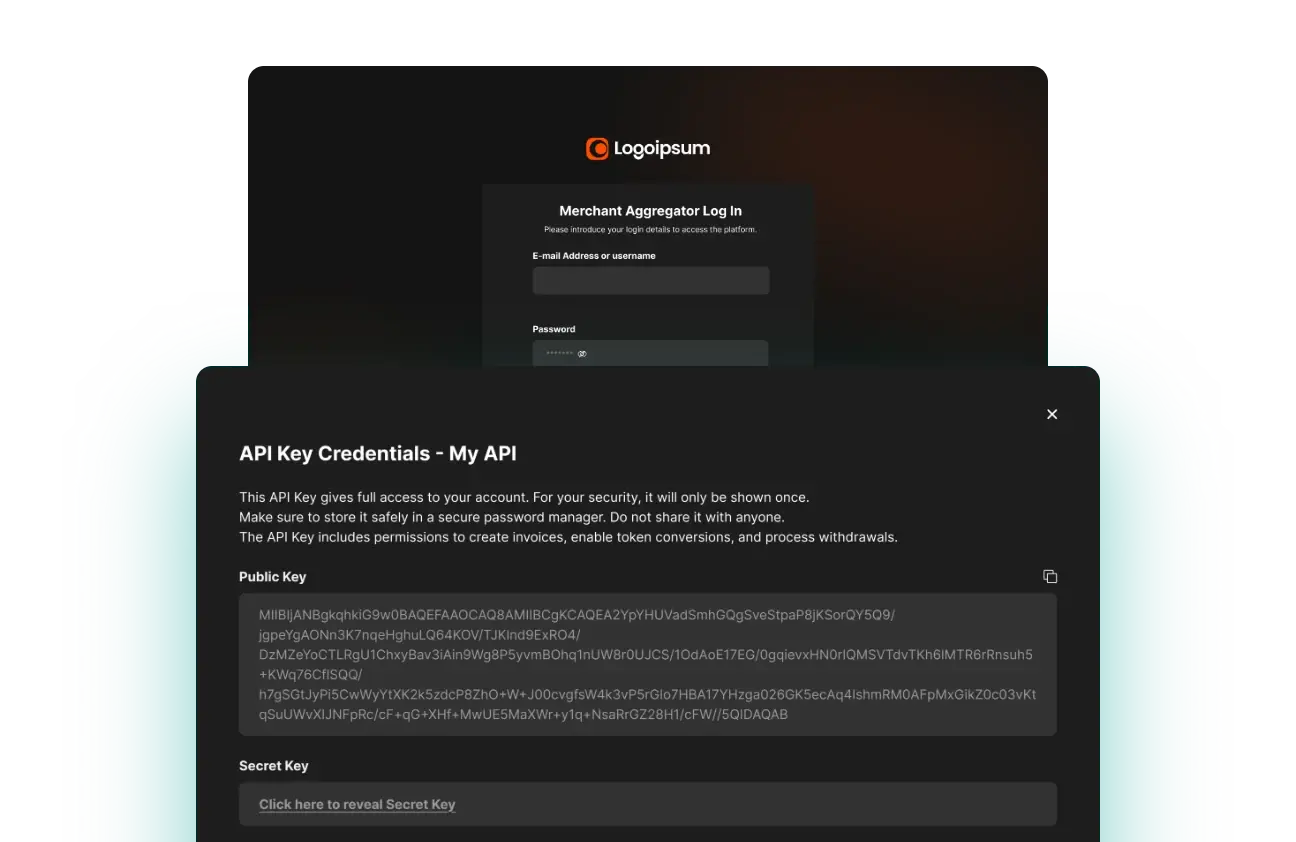1296x842 pixels.
Task: Copy the Public Key with the copy icon
Action: pyautogui.click(x=1050, y=577)
